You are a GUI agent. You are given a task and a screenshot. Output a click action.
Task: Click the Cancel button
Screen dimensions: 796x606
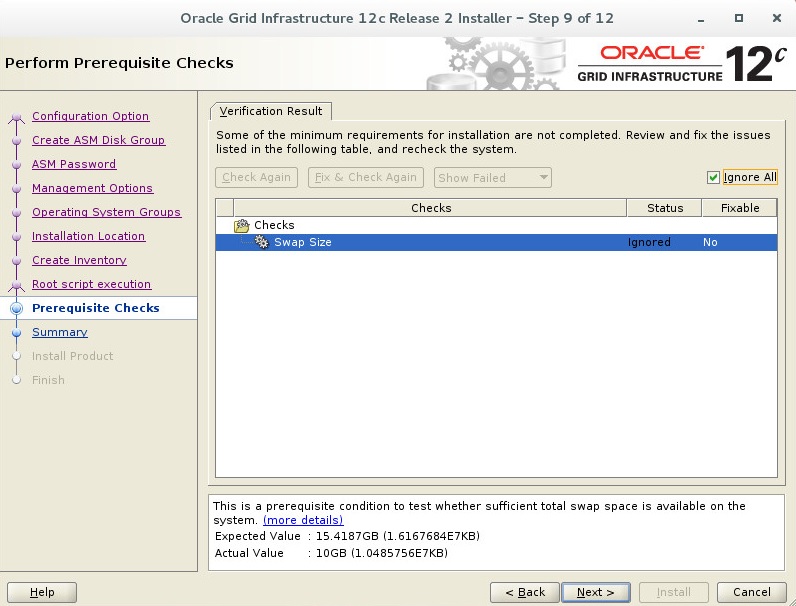point(752,592)
